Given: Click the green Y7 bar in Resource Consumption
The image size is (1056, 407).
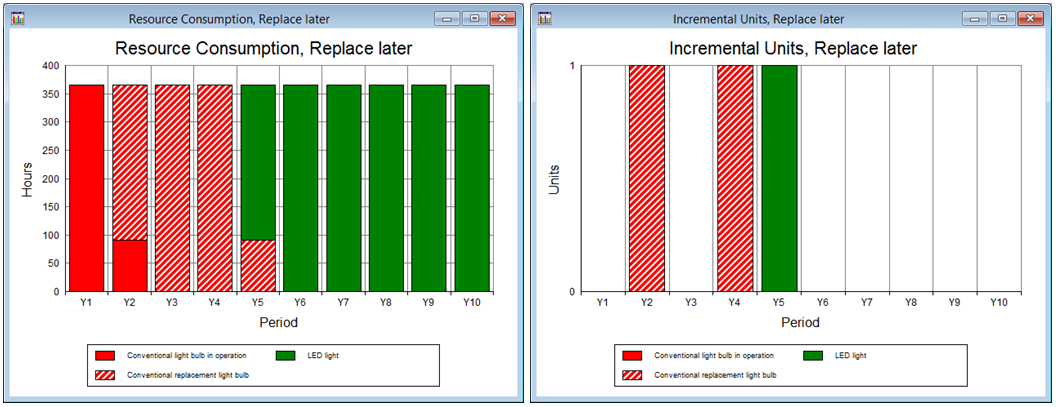Looking at the screenshot, I should (x=343, y=189).
